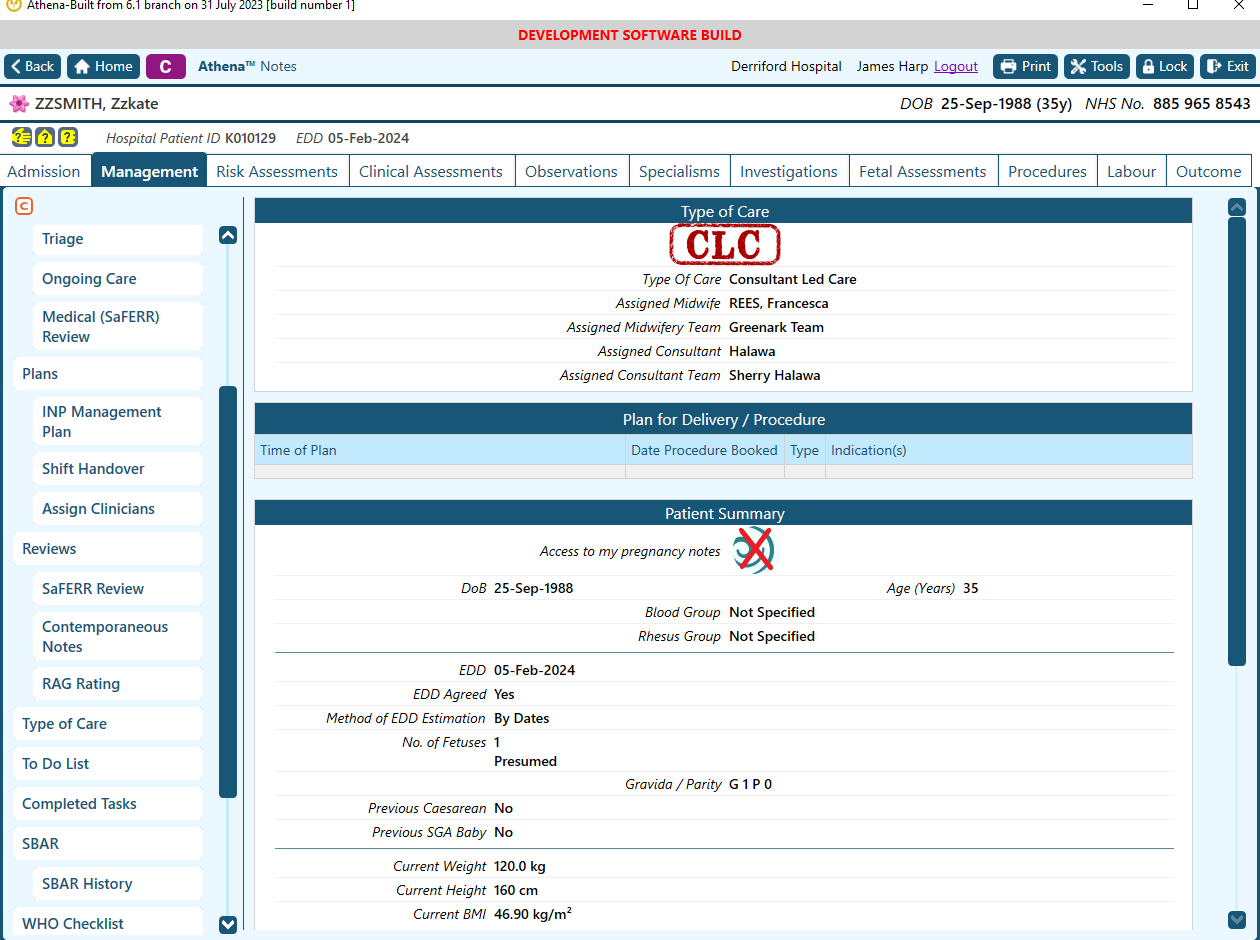
Task: Click the Athena logo icon in title bar
Action: point(13,5)
